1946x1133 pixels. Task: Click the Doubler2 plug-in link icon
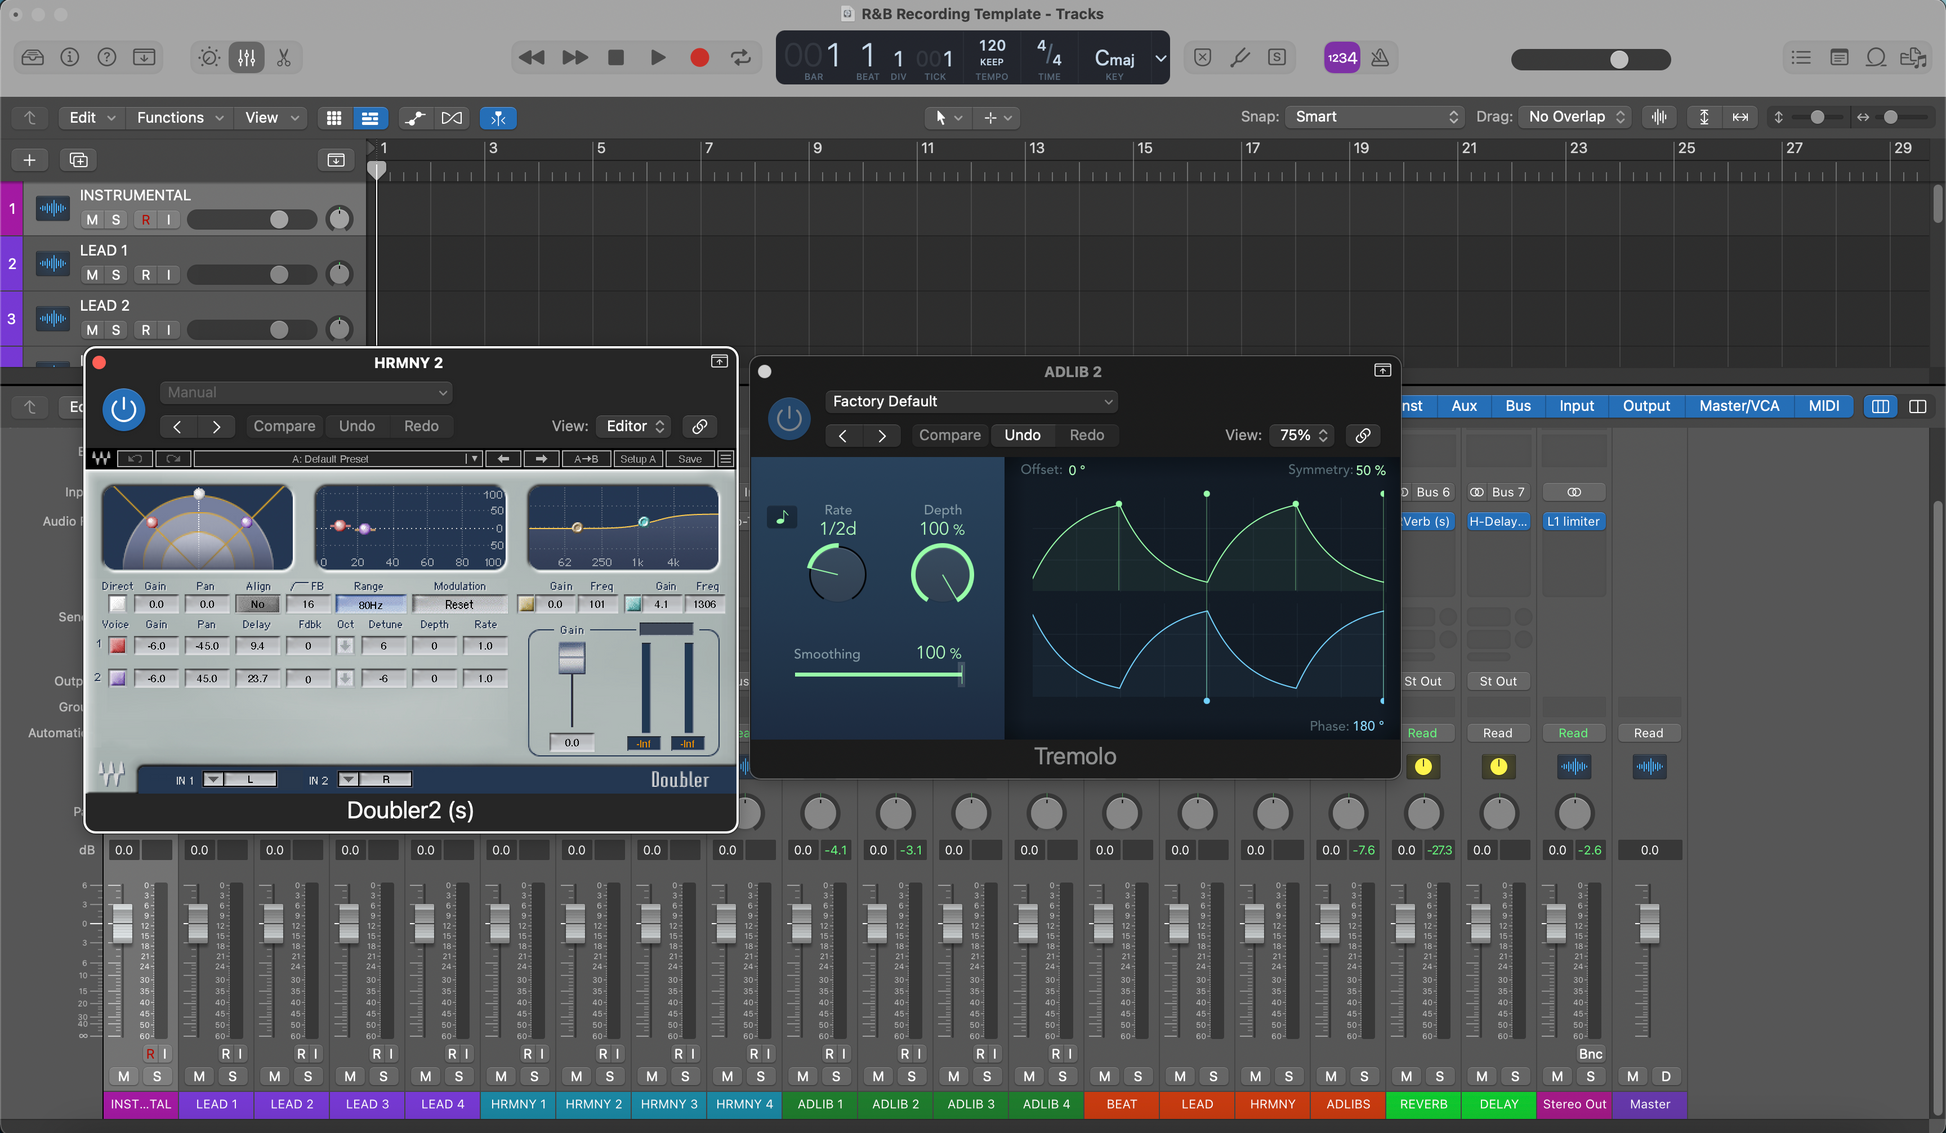[x=700, y=426]
